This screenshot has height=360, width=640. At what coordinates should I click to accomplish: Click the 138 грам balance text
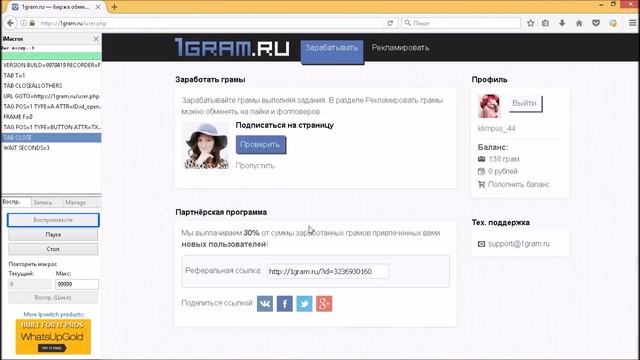[x=504, y=159]
